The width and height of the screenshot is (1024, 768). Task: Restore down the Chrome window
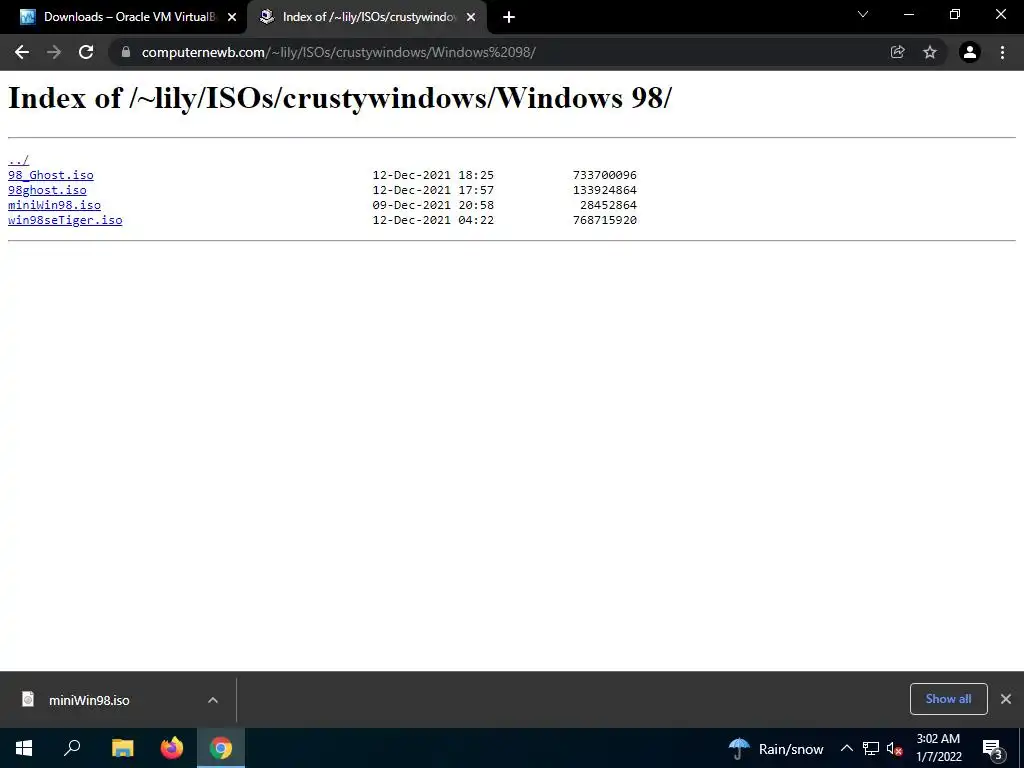[955, 14]
